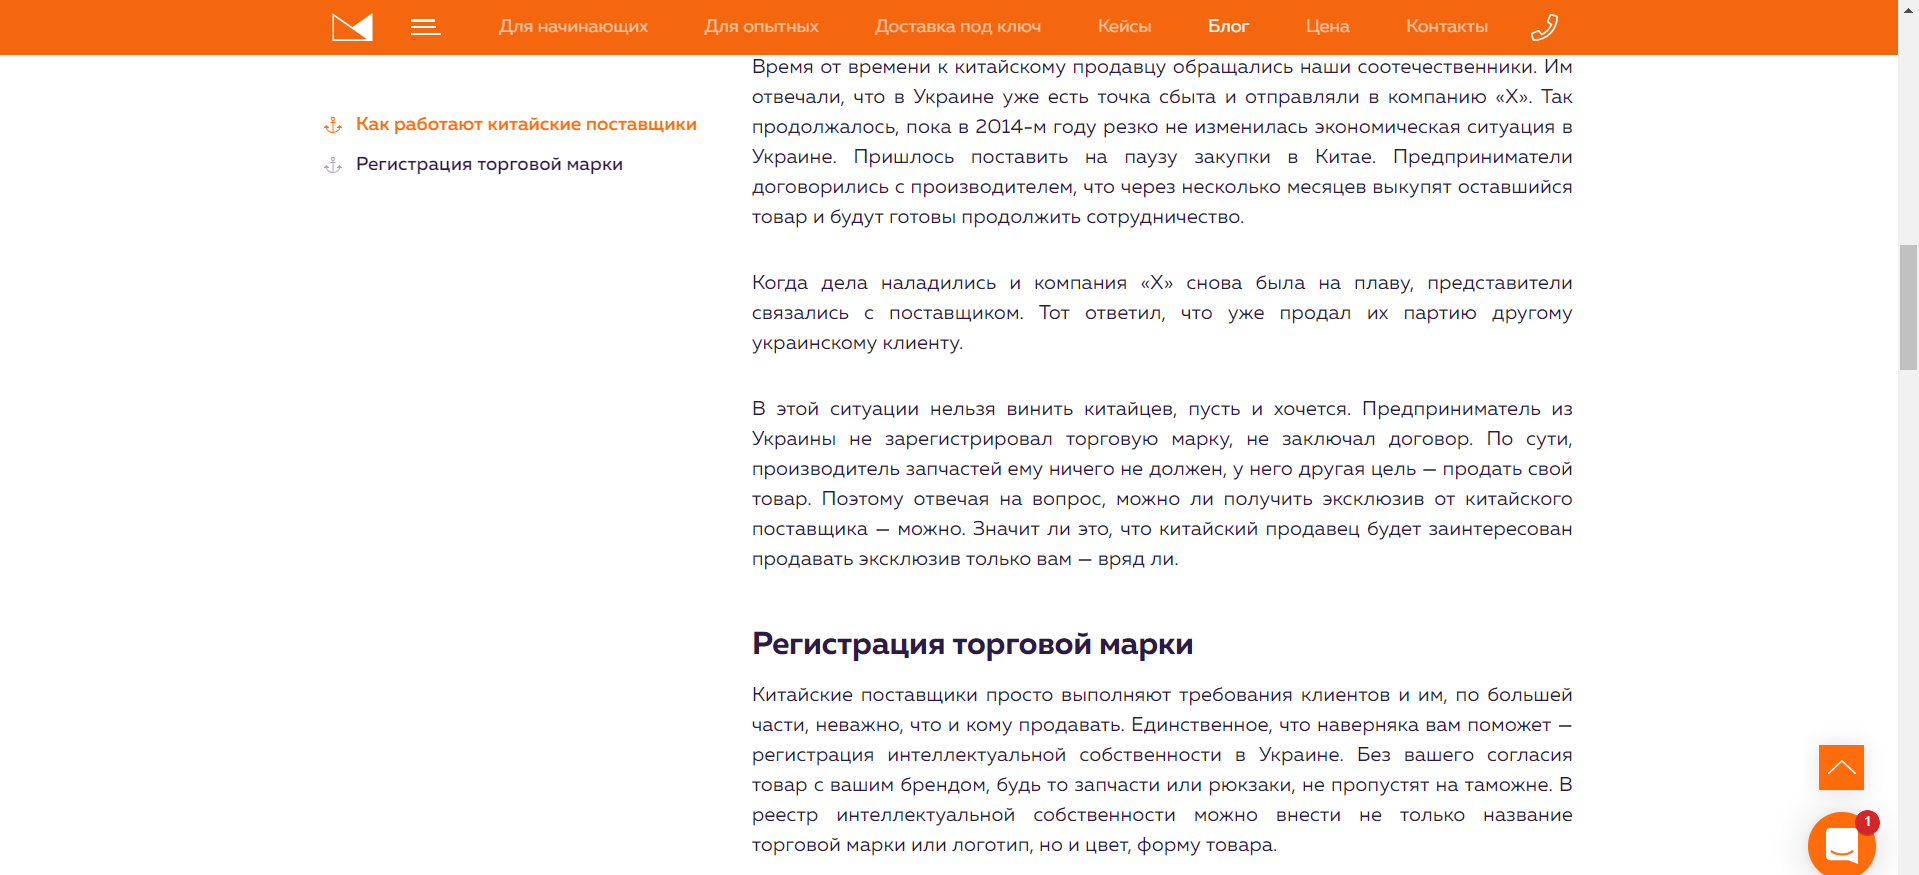The width and height of the screenshot is (1919, 875).
Task: Open the Для начинающих menu item
Action: (573, 27)
